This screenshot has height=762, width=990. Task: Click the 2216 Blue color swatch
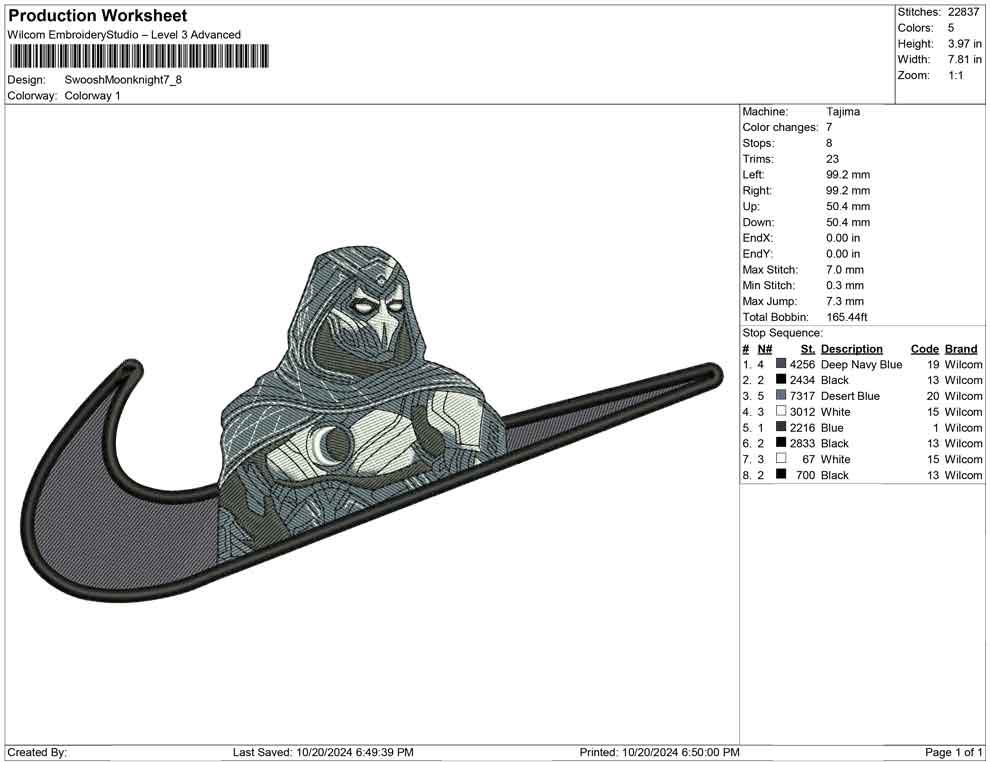[781, 427]
